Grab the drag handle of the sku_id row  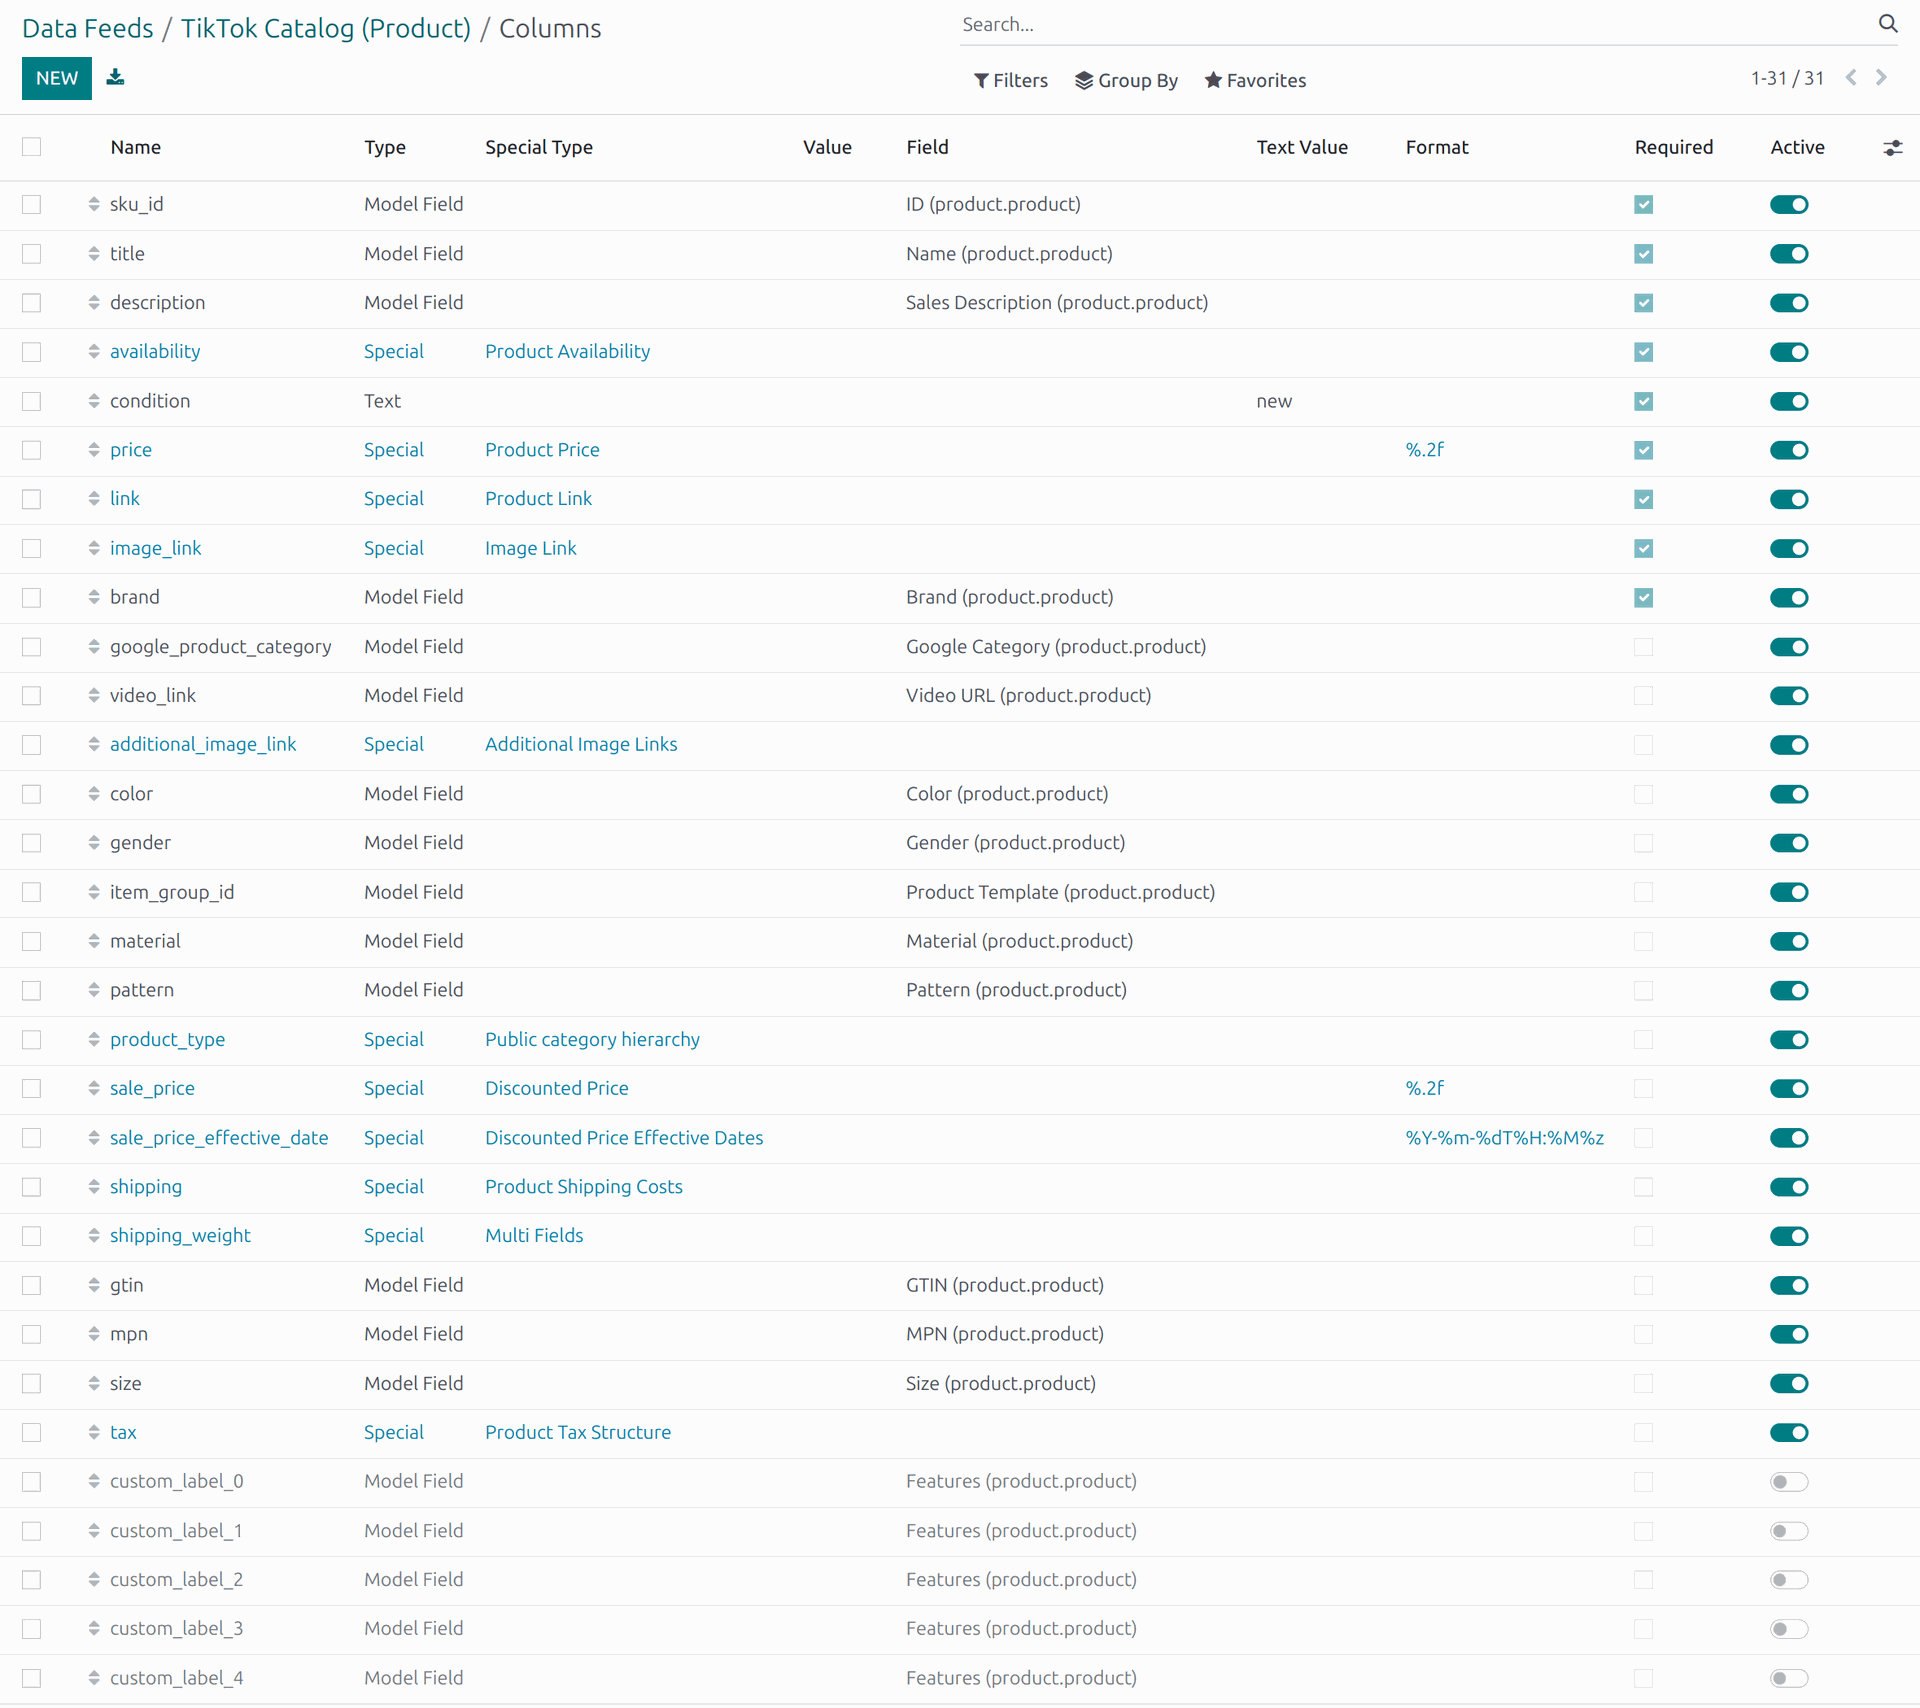click(94, 204)
